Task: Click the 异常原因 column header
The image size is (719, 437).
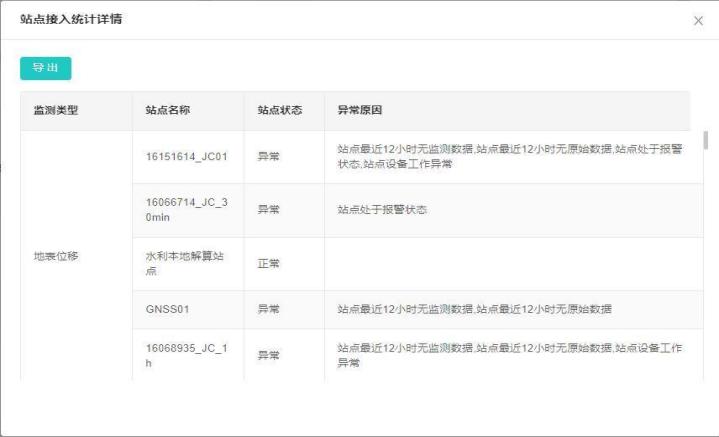Action: 360,110
